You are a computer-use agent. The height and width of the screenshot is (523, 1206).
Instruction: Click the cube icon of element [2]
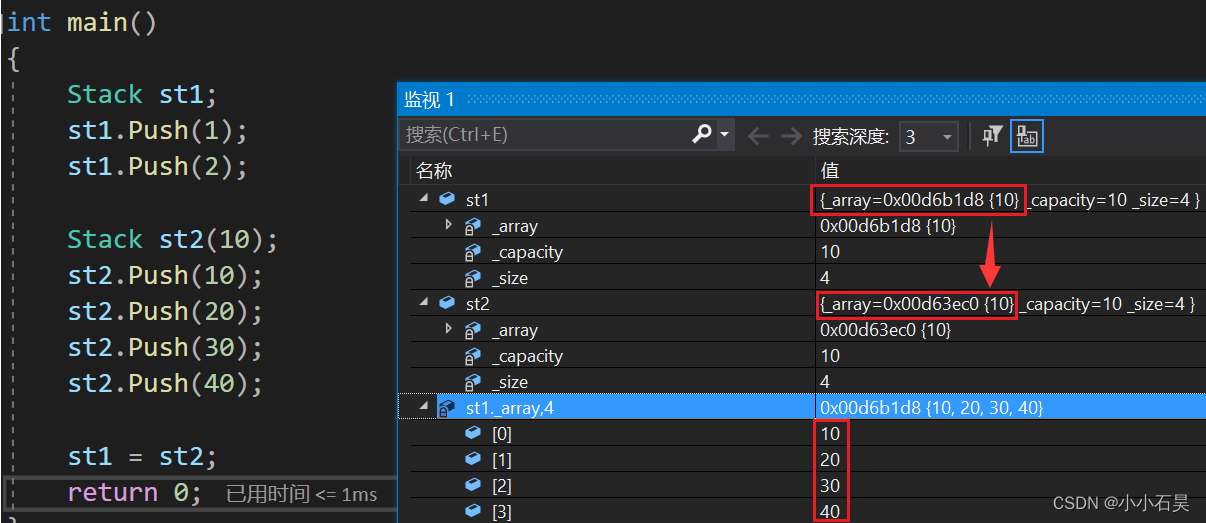pyautogui.click(x=473, y=485)
